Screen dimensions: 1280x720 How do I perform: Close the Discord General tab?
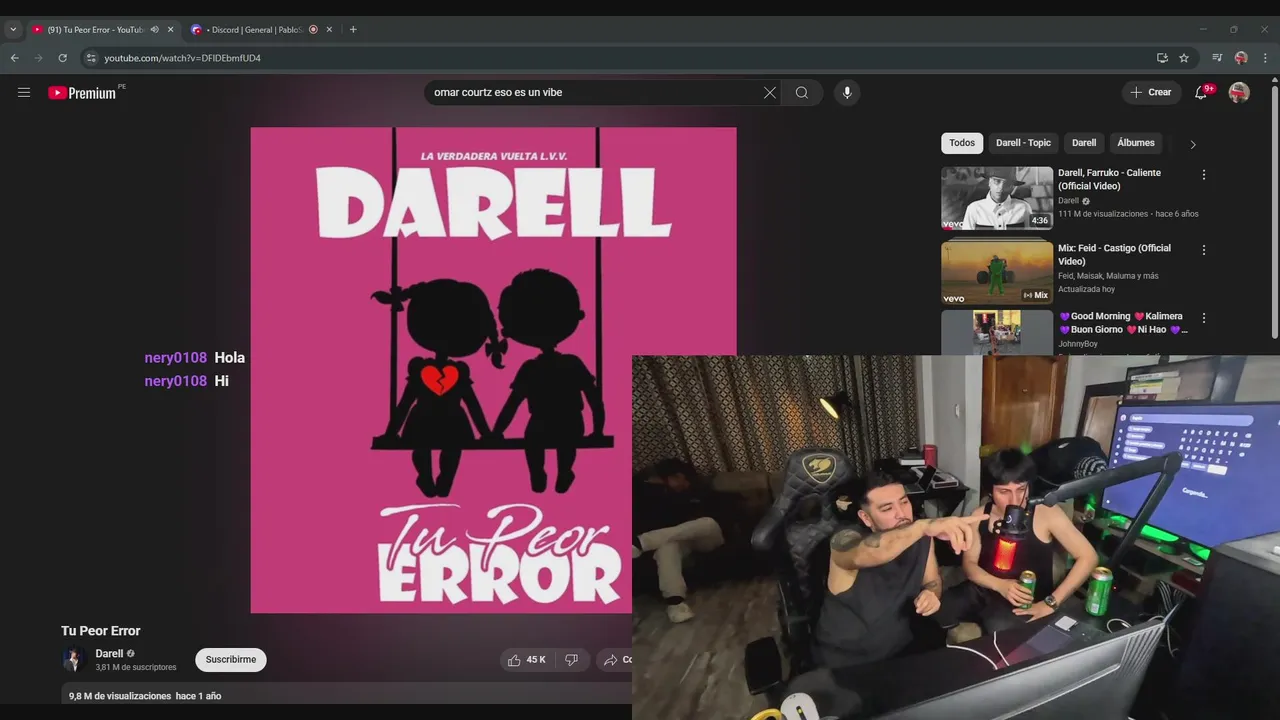(x=329, y=30)
